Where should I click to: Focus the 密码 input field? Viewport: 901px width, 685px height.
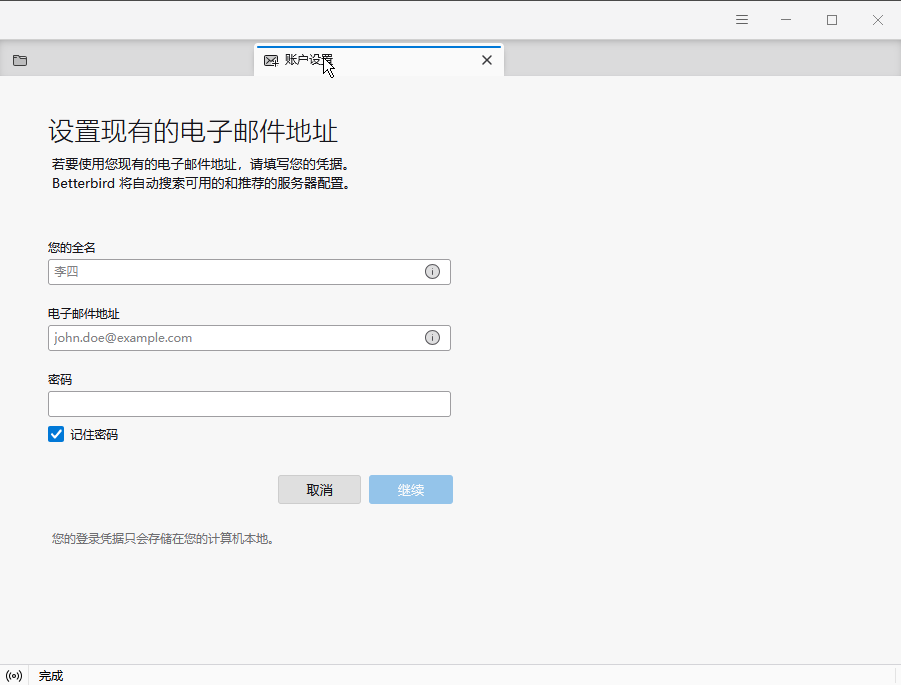(249, 404)
